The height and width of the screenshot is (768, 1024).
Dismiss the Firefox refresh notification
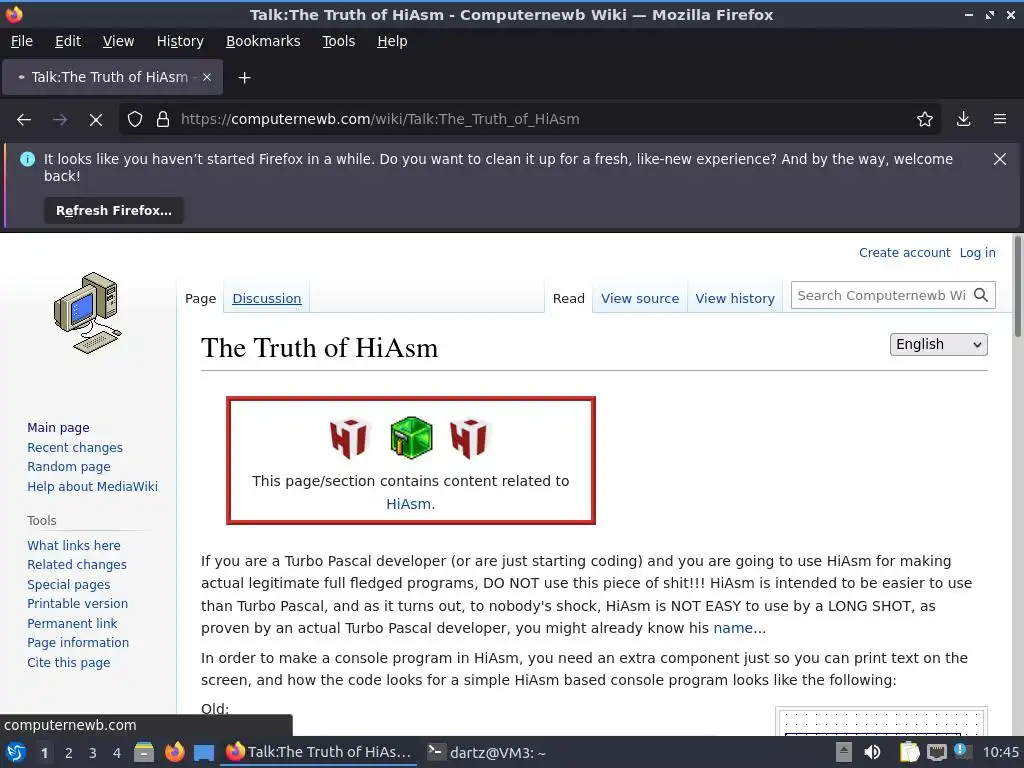(1000, 159)
